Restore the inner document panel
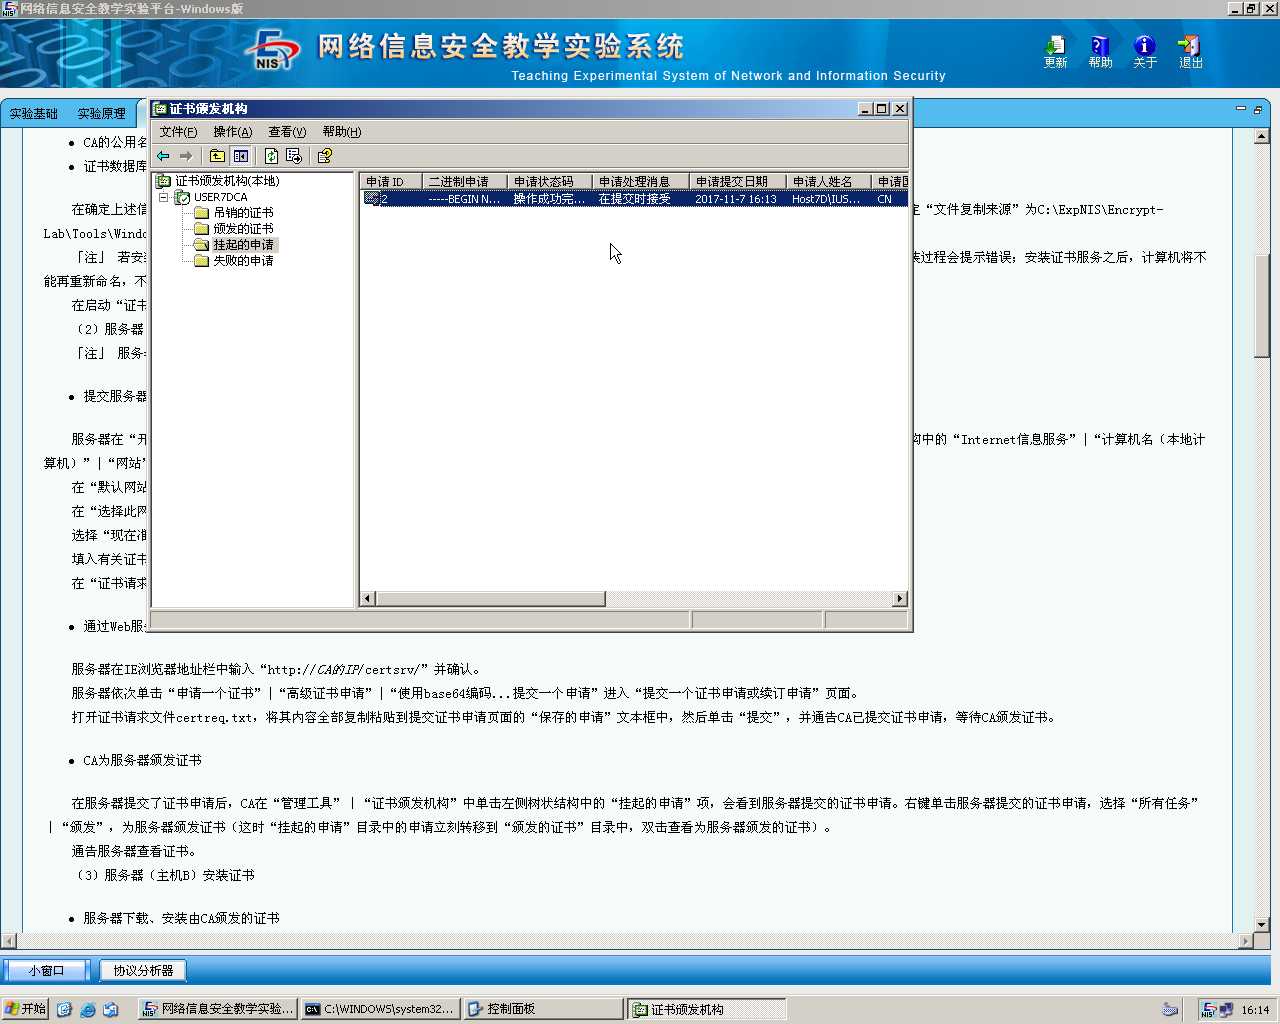The image size is (1280, 1024). click(x=1258, y=109)
